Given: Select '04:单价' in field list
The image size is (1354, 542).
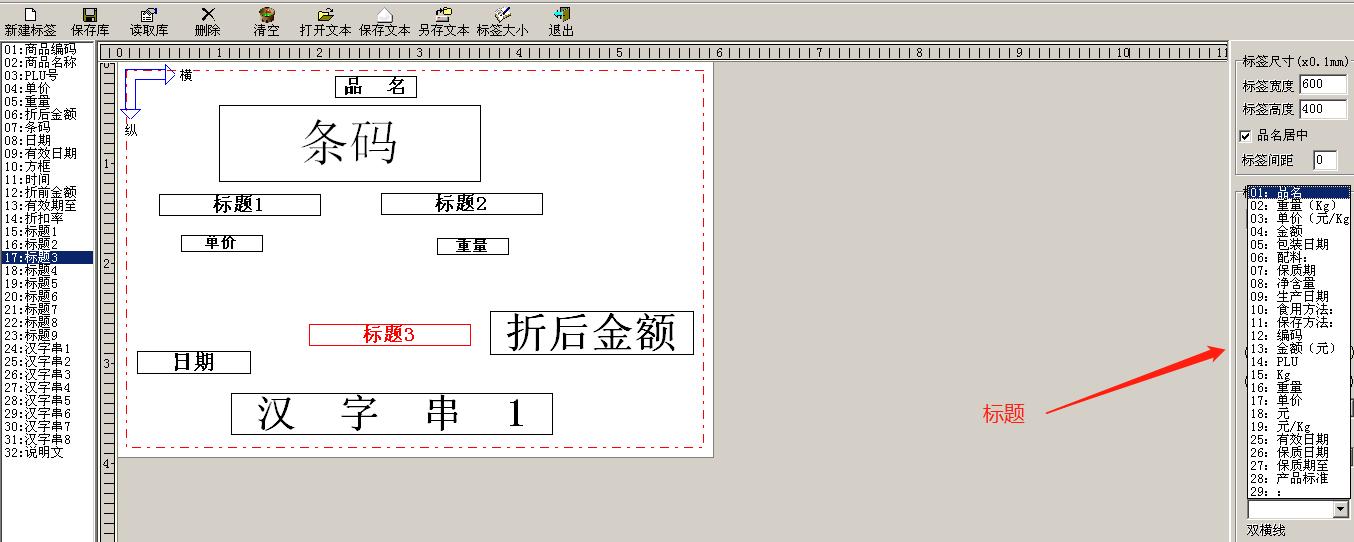Looking at the screenshot, I should tap(47, 88).
